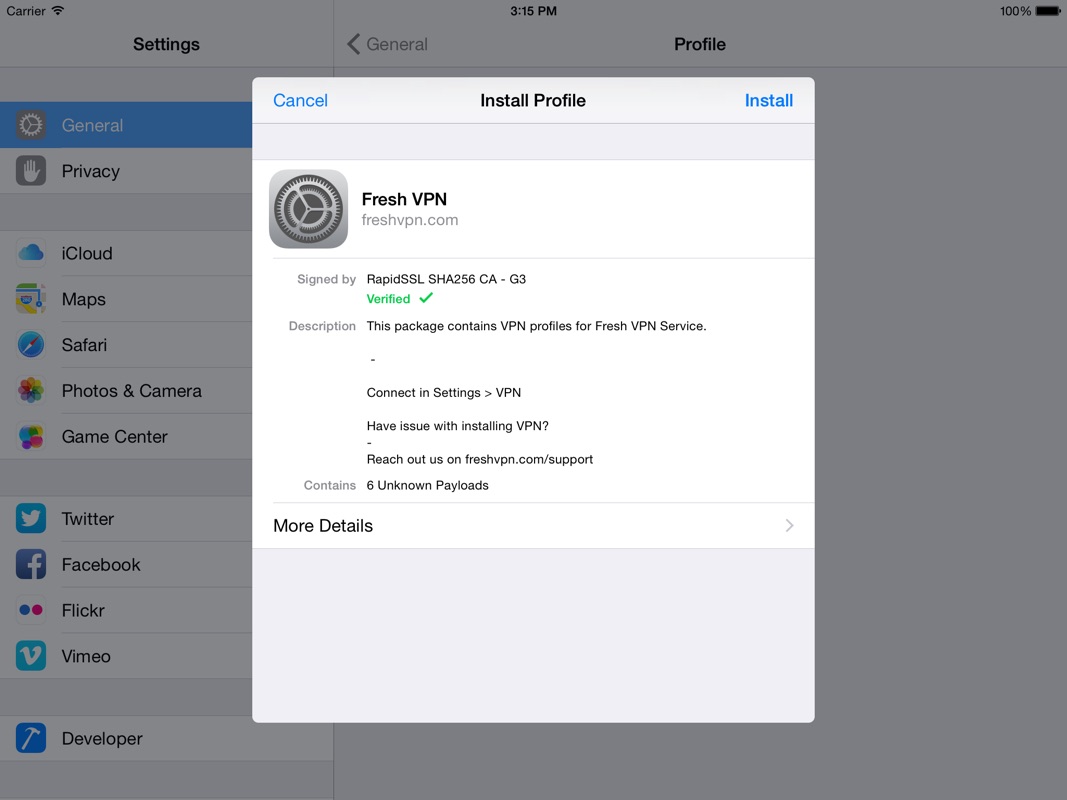Screen dimensions: 1067x800
Task: Tap the Safari compass icon
Action: 31,345
